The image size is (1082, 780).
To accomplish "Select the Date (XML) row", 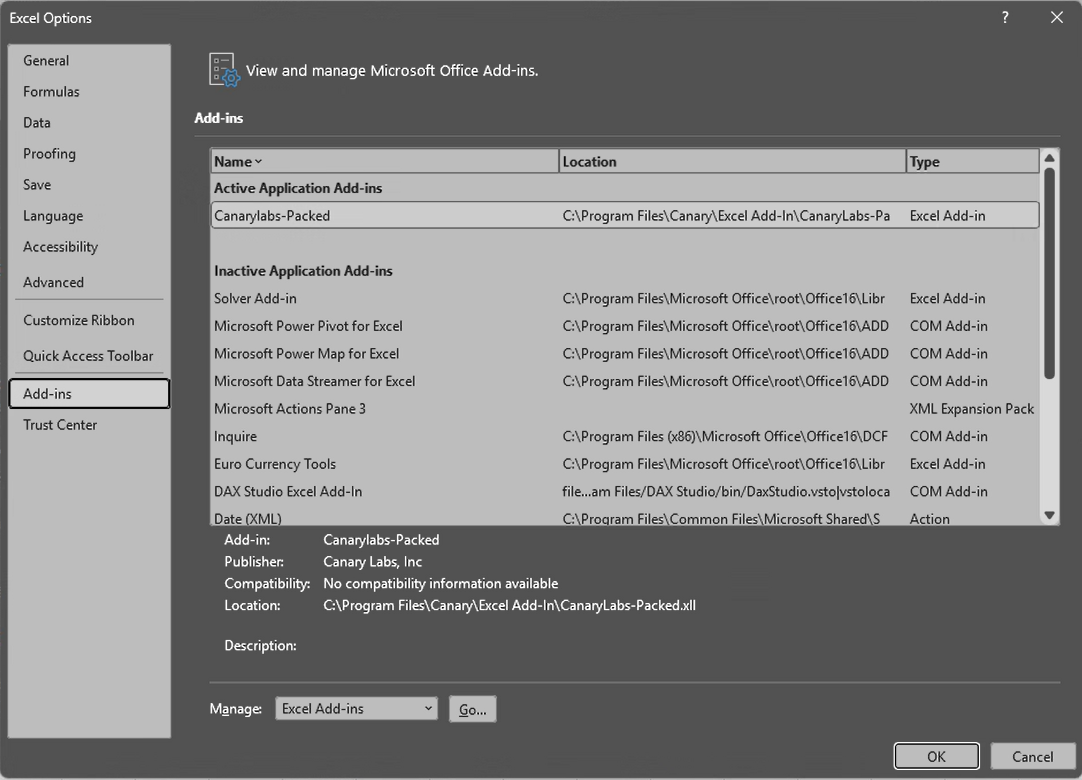I will (x=624, y=518).
